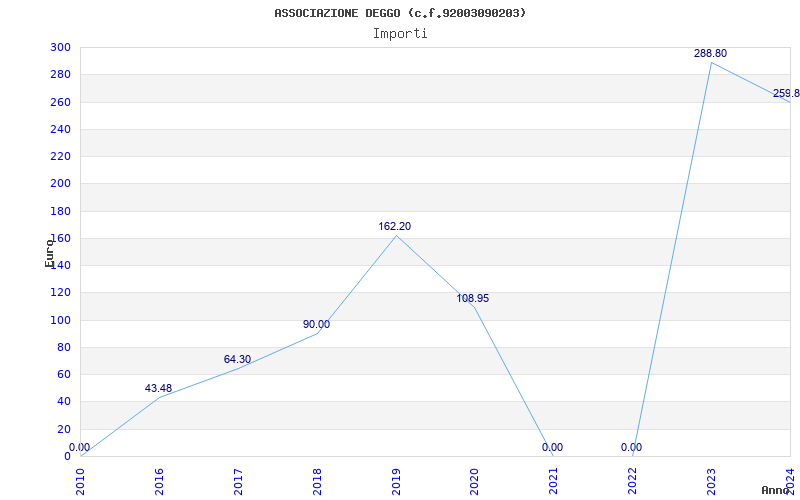Click the y-axis value 260
The width and height of the screenshot is (800, 500).
pyautogui.click(x=60, y=102)
